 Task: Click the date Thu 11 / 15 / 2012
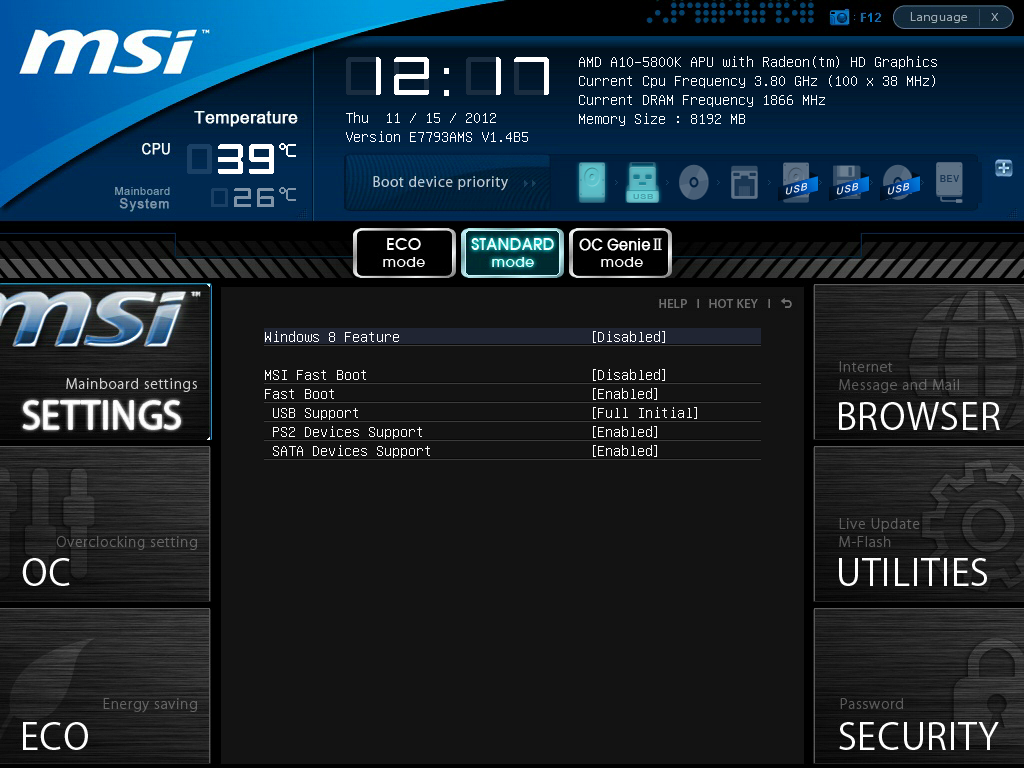coord(421,118)
